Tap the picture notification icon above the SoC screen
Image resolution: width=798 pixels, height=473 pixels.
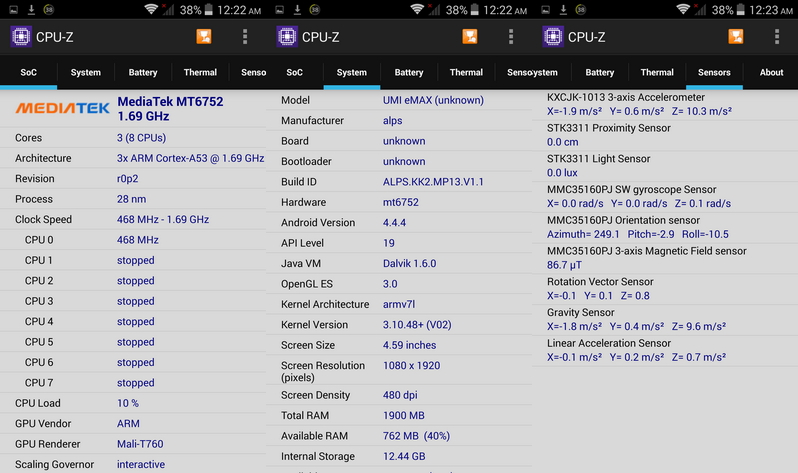coord(14,10)
